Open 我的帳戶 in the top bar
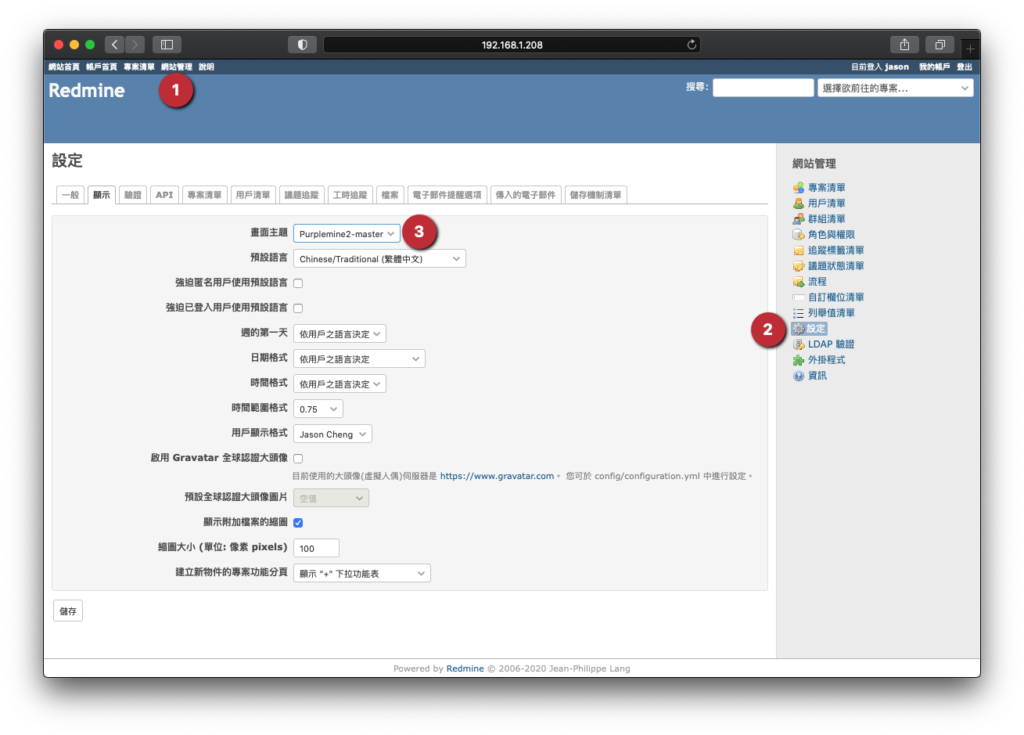Image resolution: width=1024 pixels, height=735 pixels. (935, 67)
